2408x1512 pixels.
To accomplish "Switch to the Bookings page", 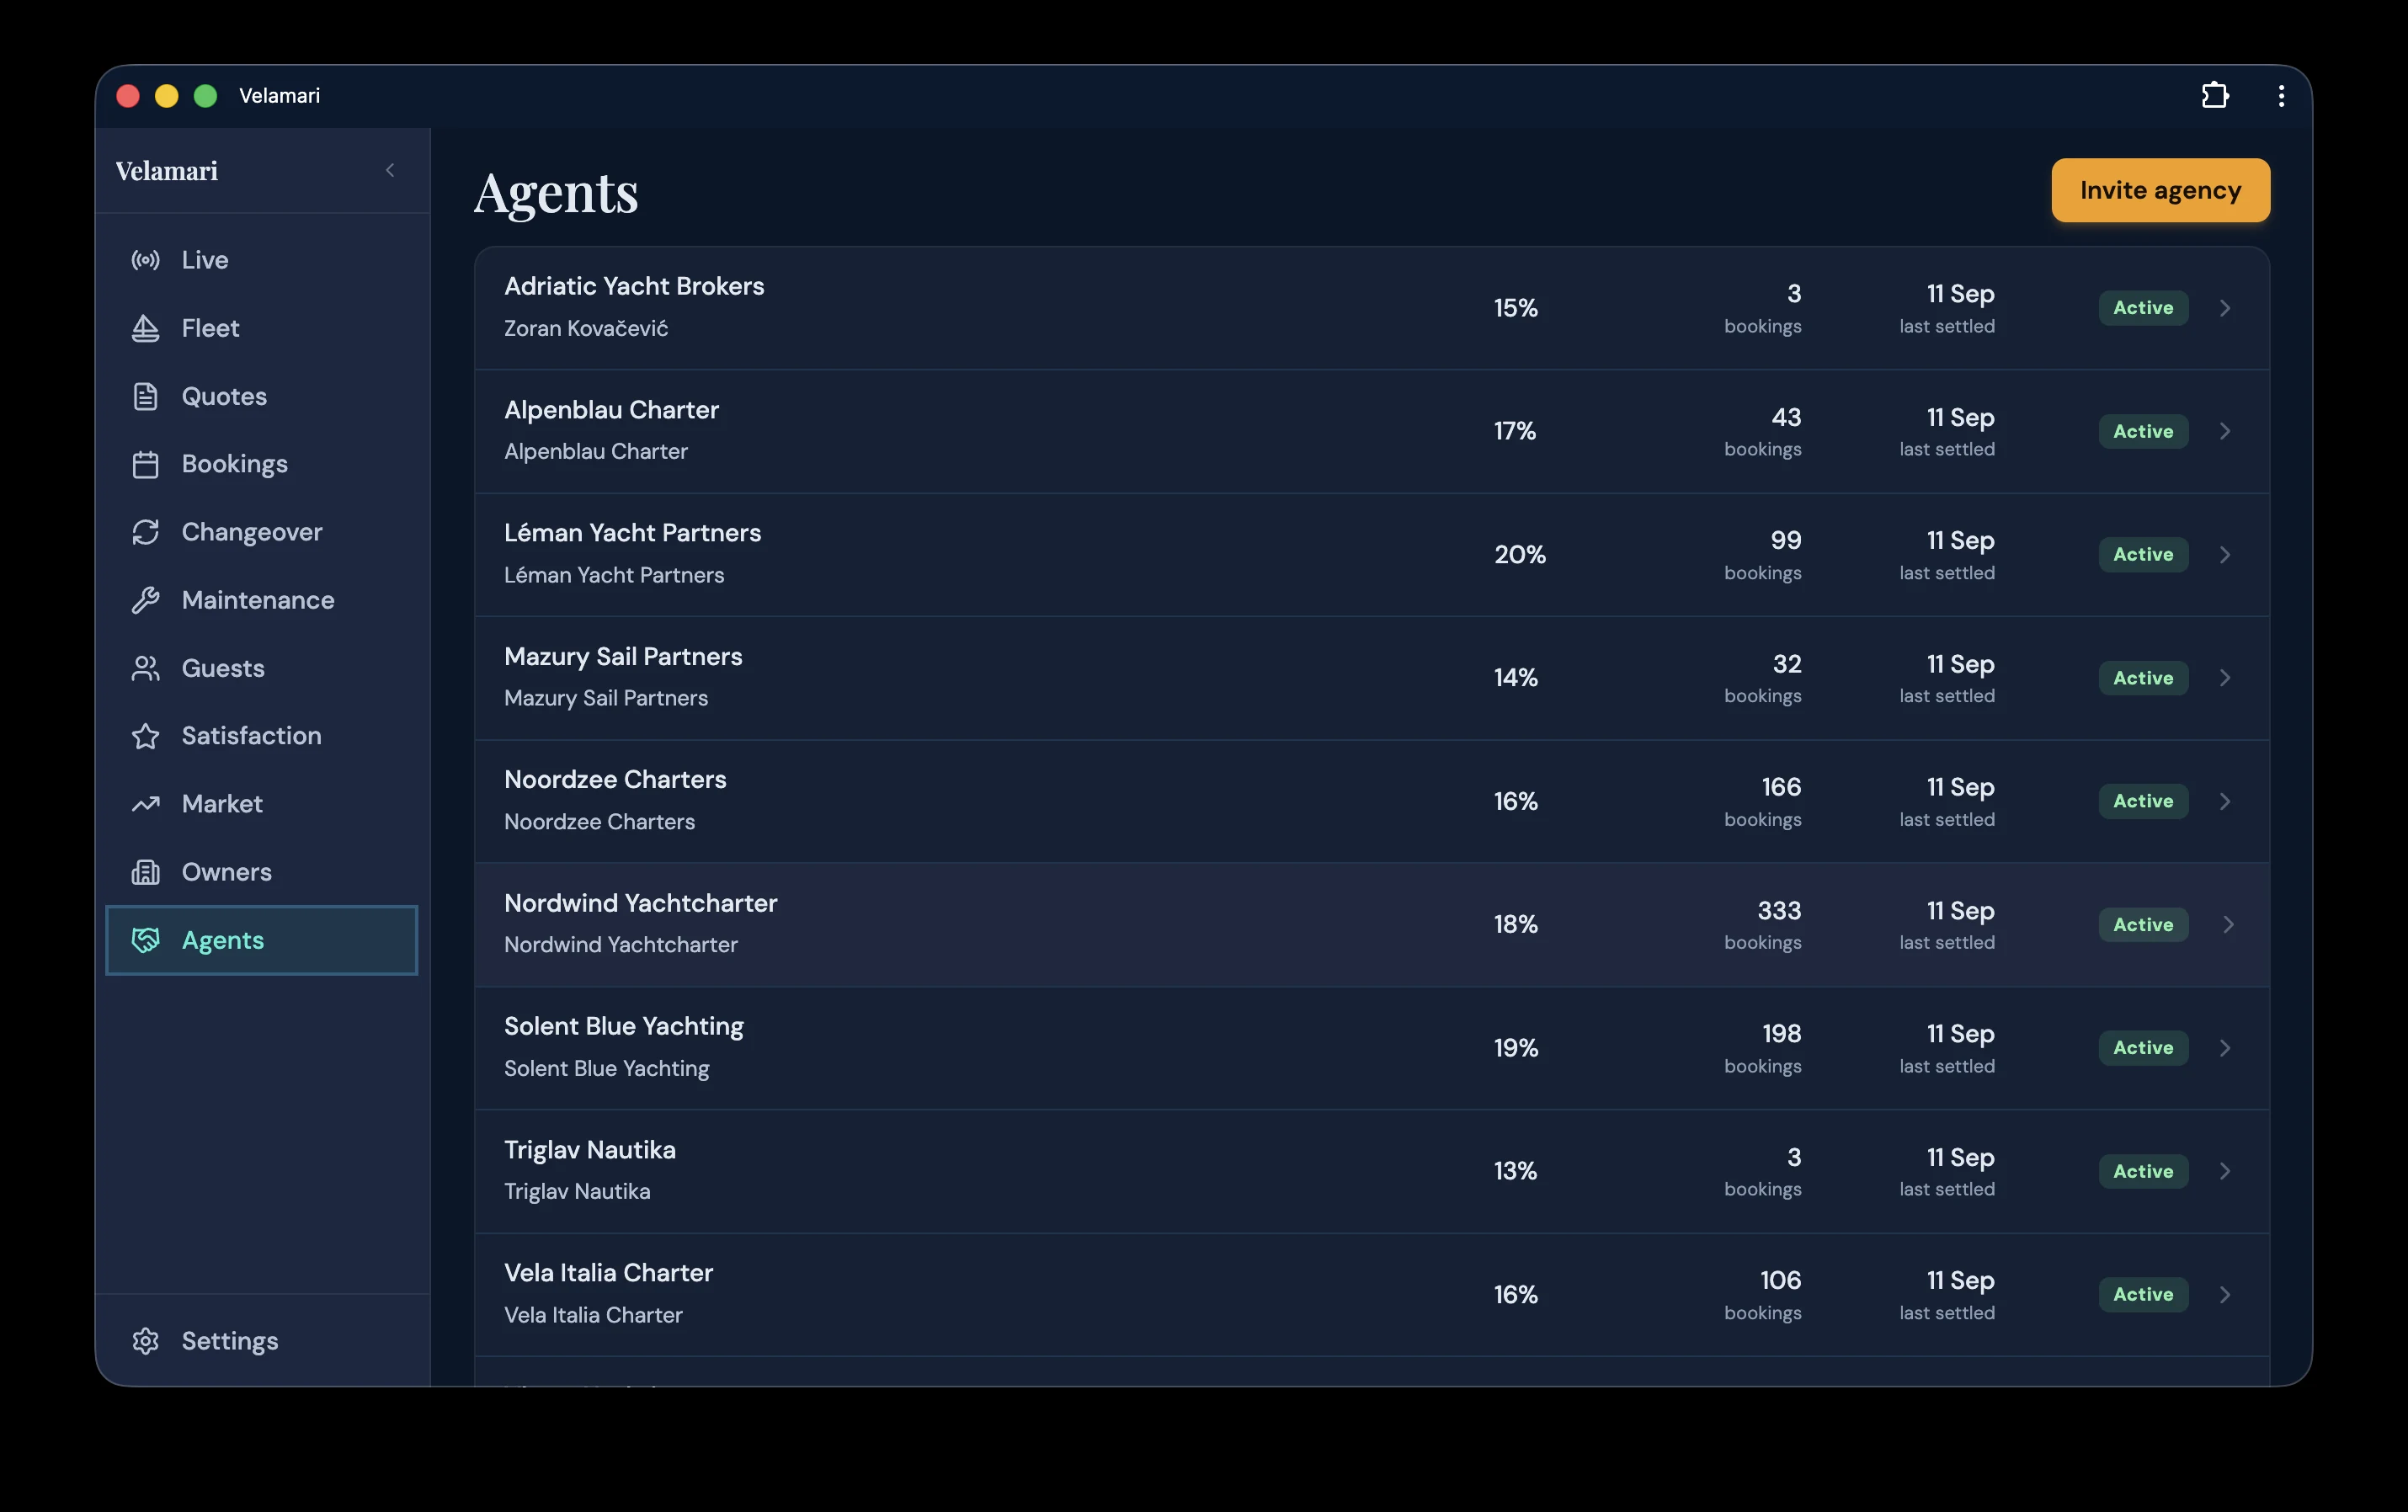I will 262,464.
